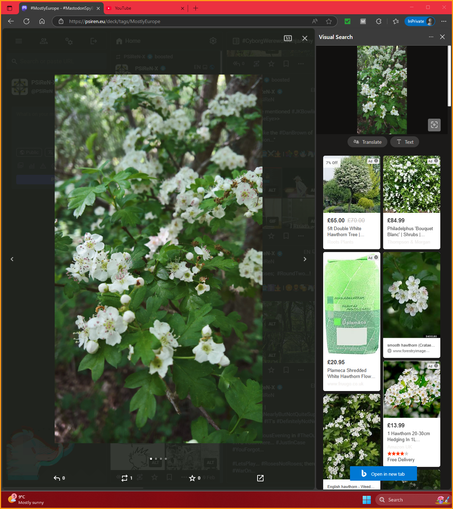
Task: Click the browser address bar URL
Action: (x=114, y=21)
